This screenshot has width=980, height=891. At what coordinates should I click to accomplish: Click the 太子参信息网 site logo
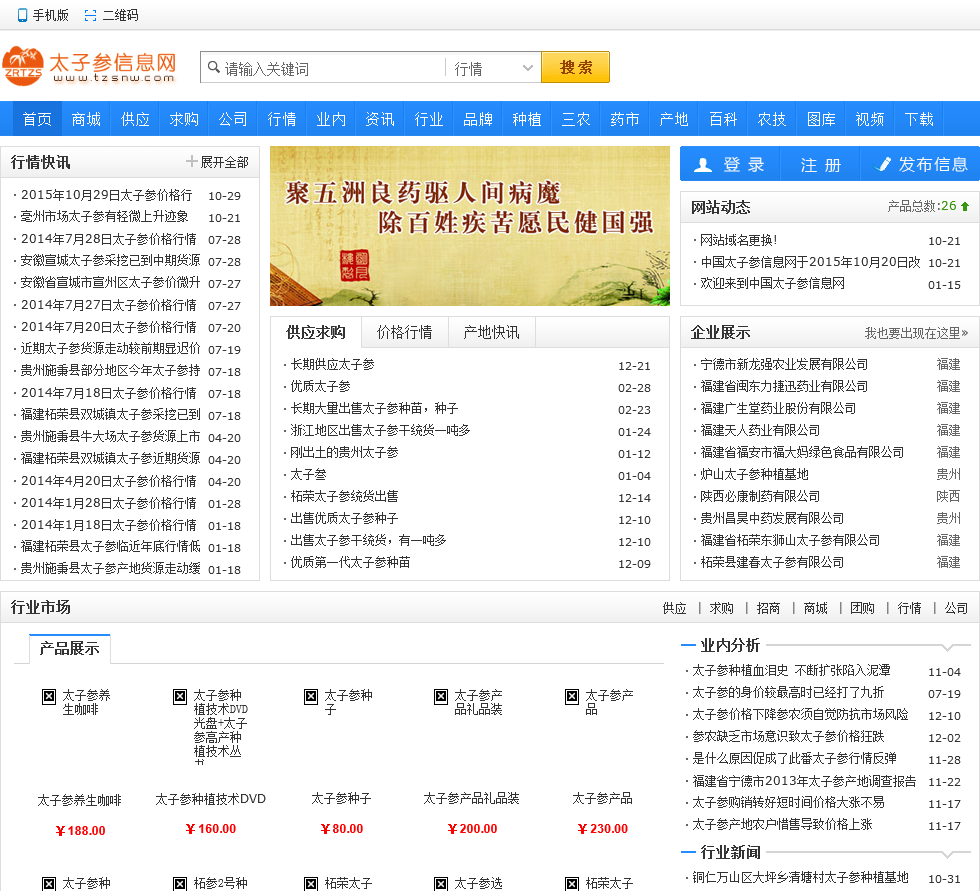90,67
